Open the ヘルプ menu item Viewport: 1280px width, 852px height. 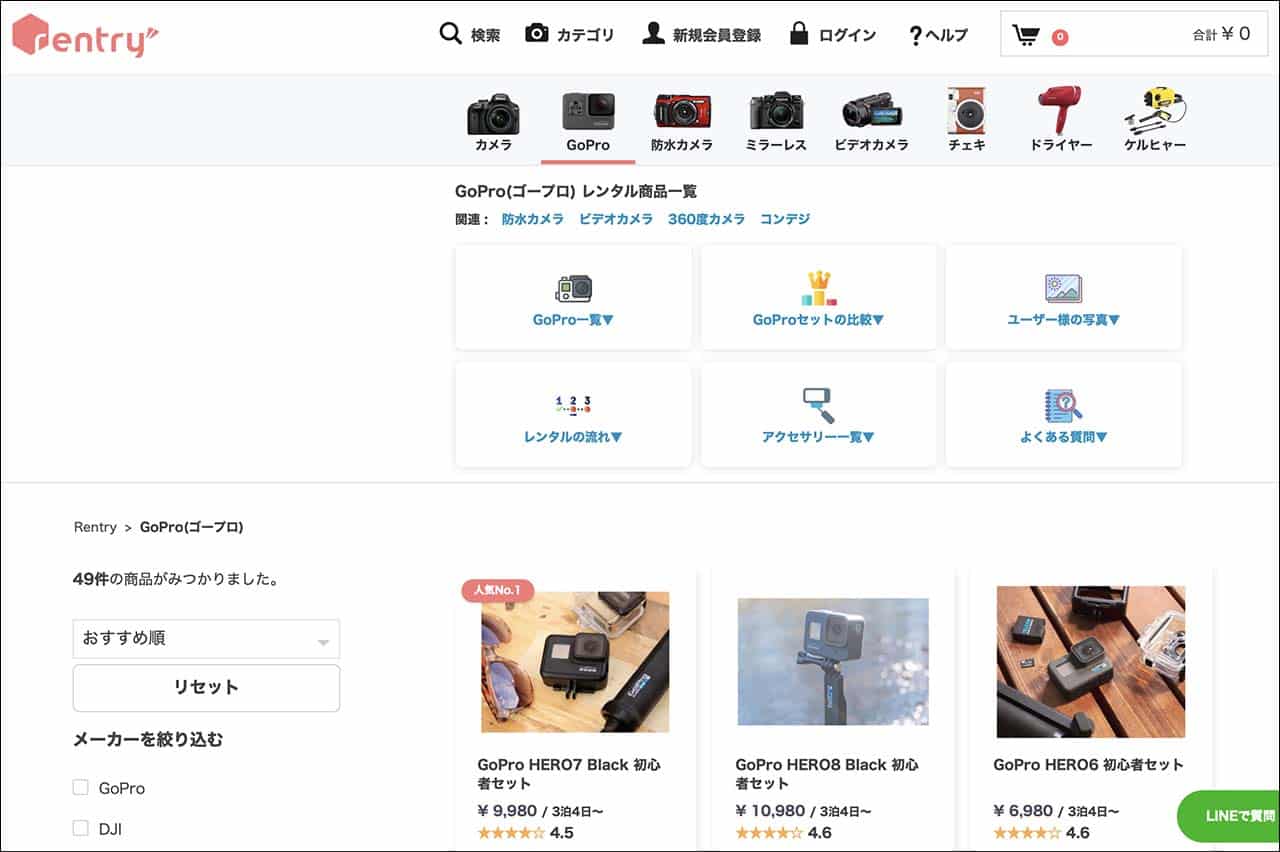946,35
